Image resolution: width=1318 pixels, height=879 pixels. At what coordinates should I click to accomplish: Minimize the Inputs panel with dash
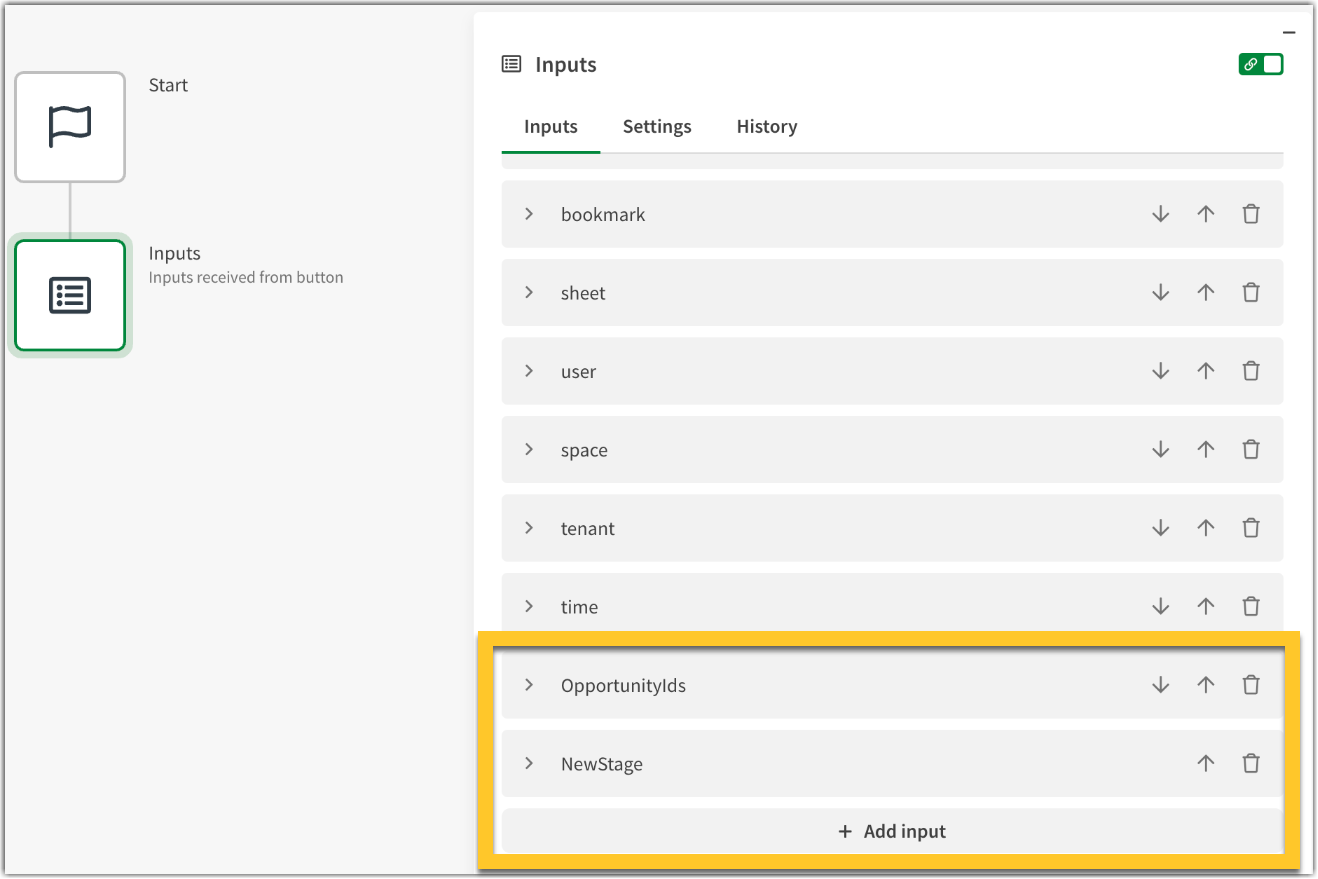1289,33
